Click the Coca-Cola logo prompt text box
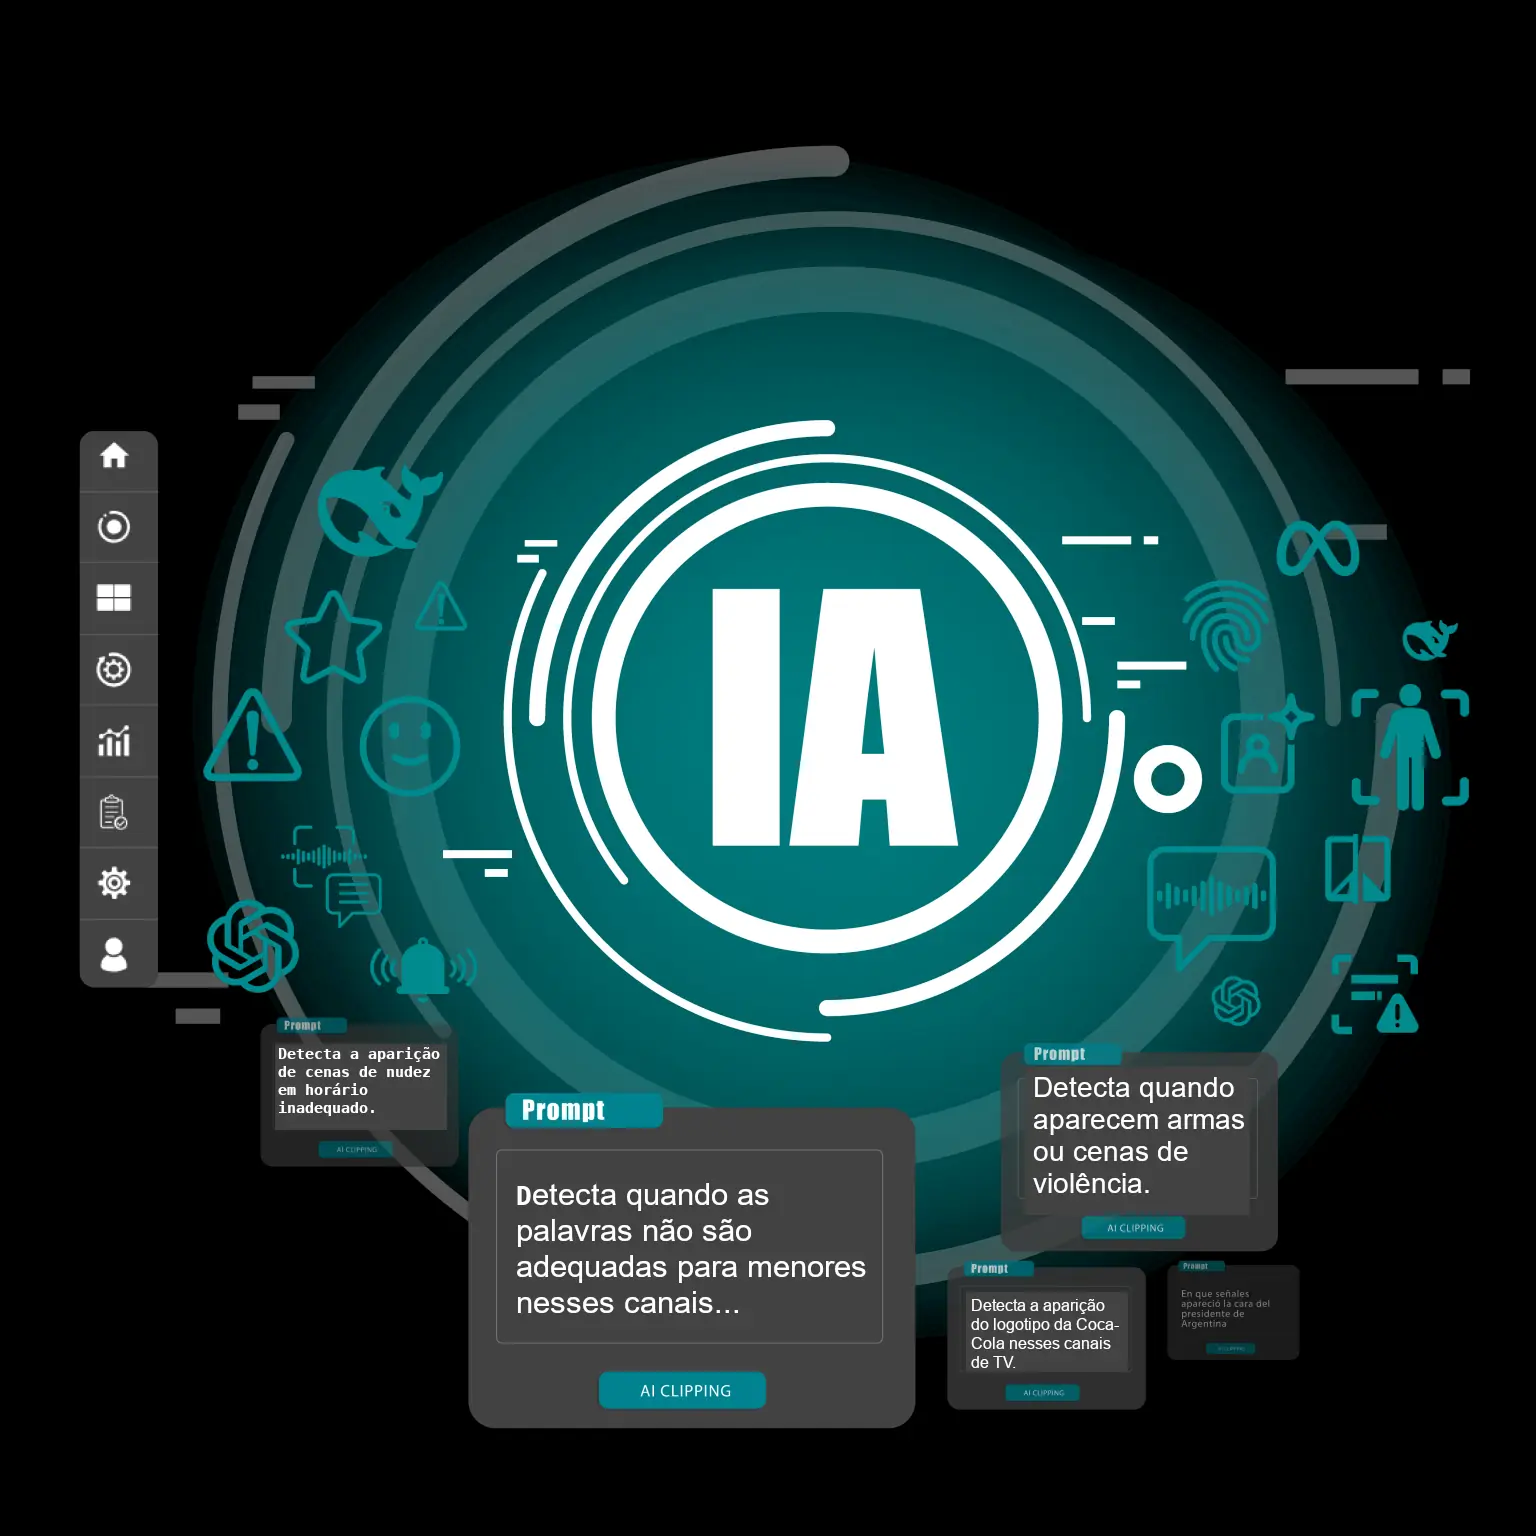 1043,1333
